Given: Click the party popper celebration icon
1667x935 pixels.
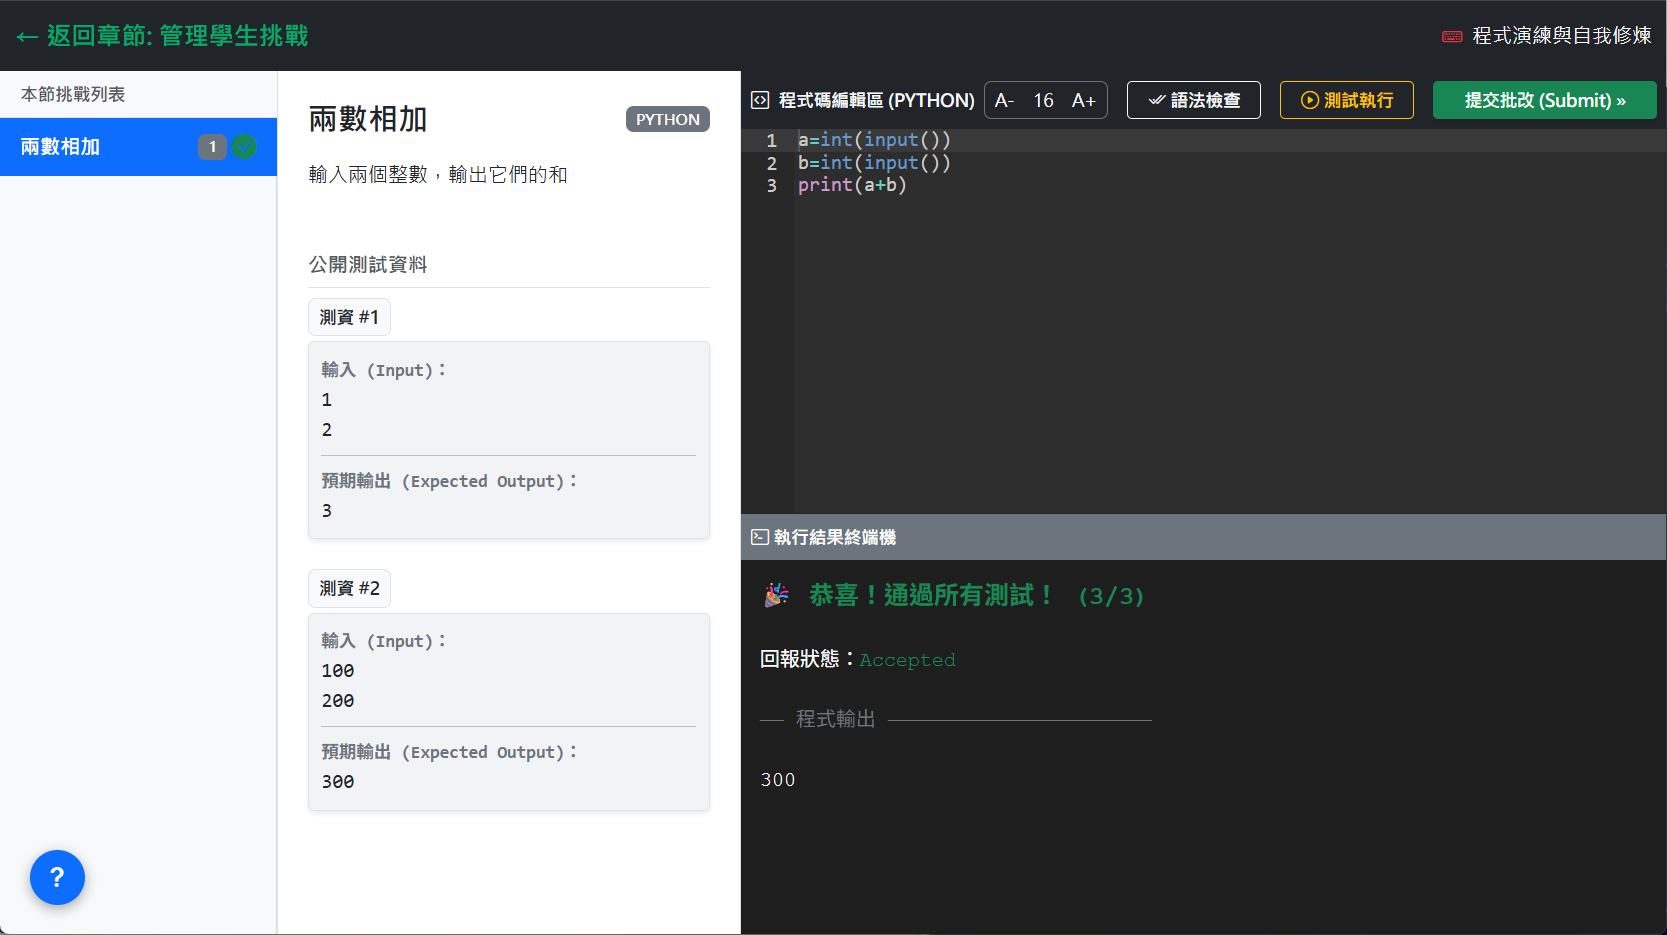Looking at the screenshot, I should click(x=777, y=596).
